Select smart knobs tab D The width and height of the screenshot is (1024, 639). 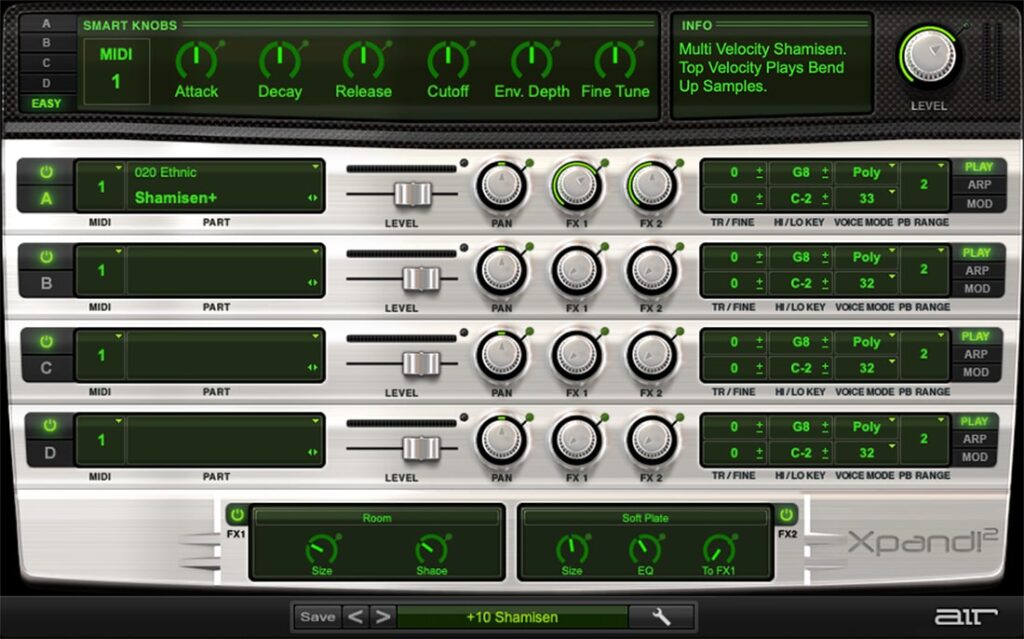[46, 83]
